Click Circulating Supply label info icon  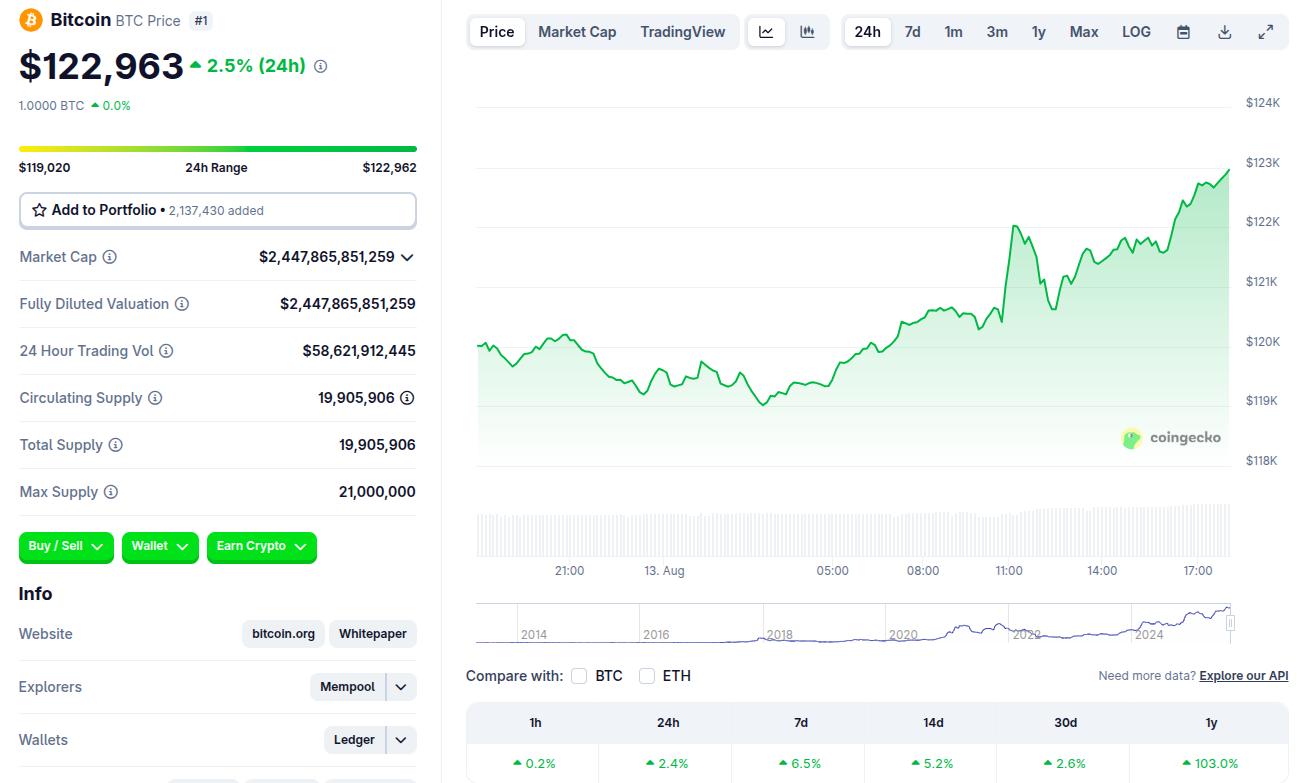point(155,398)
